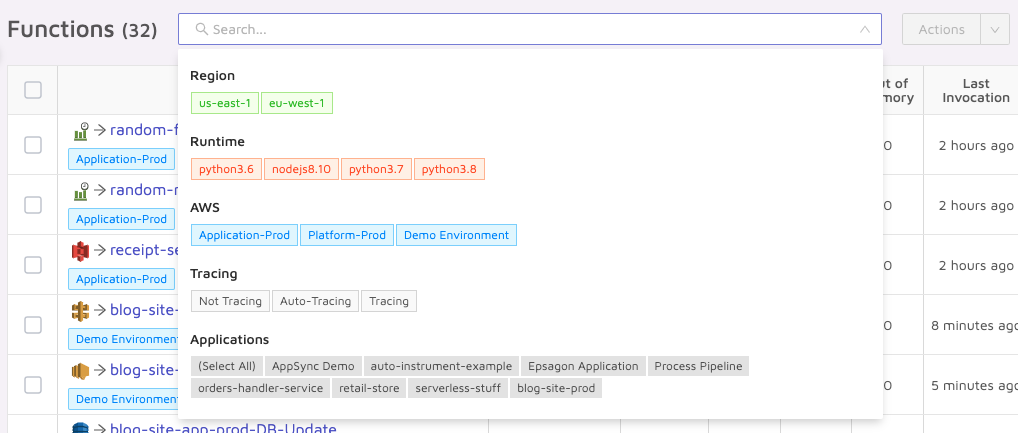Screen dimensions: 1018x433
Task: Select the Tracing filter tag
Action: coord(389,301)
